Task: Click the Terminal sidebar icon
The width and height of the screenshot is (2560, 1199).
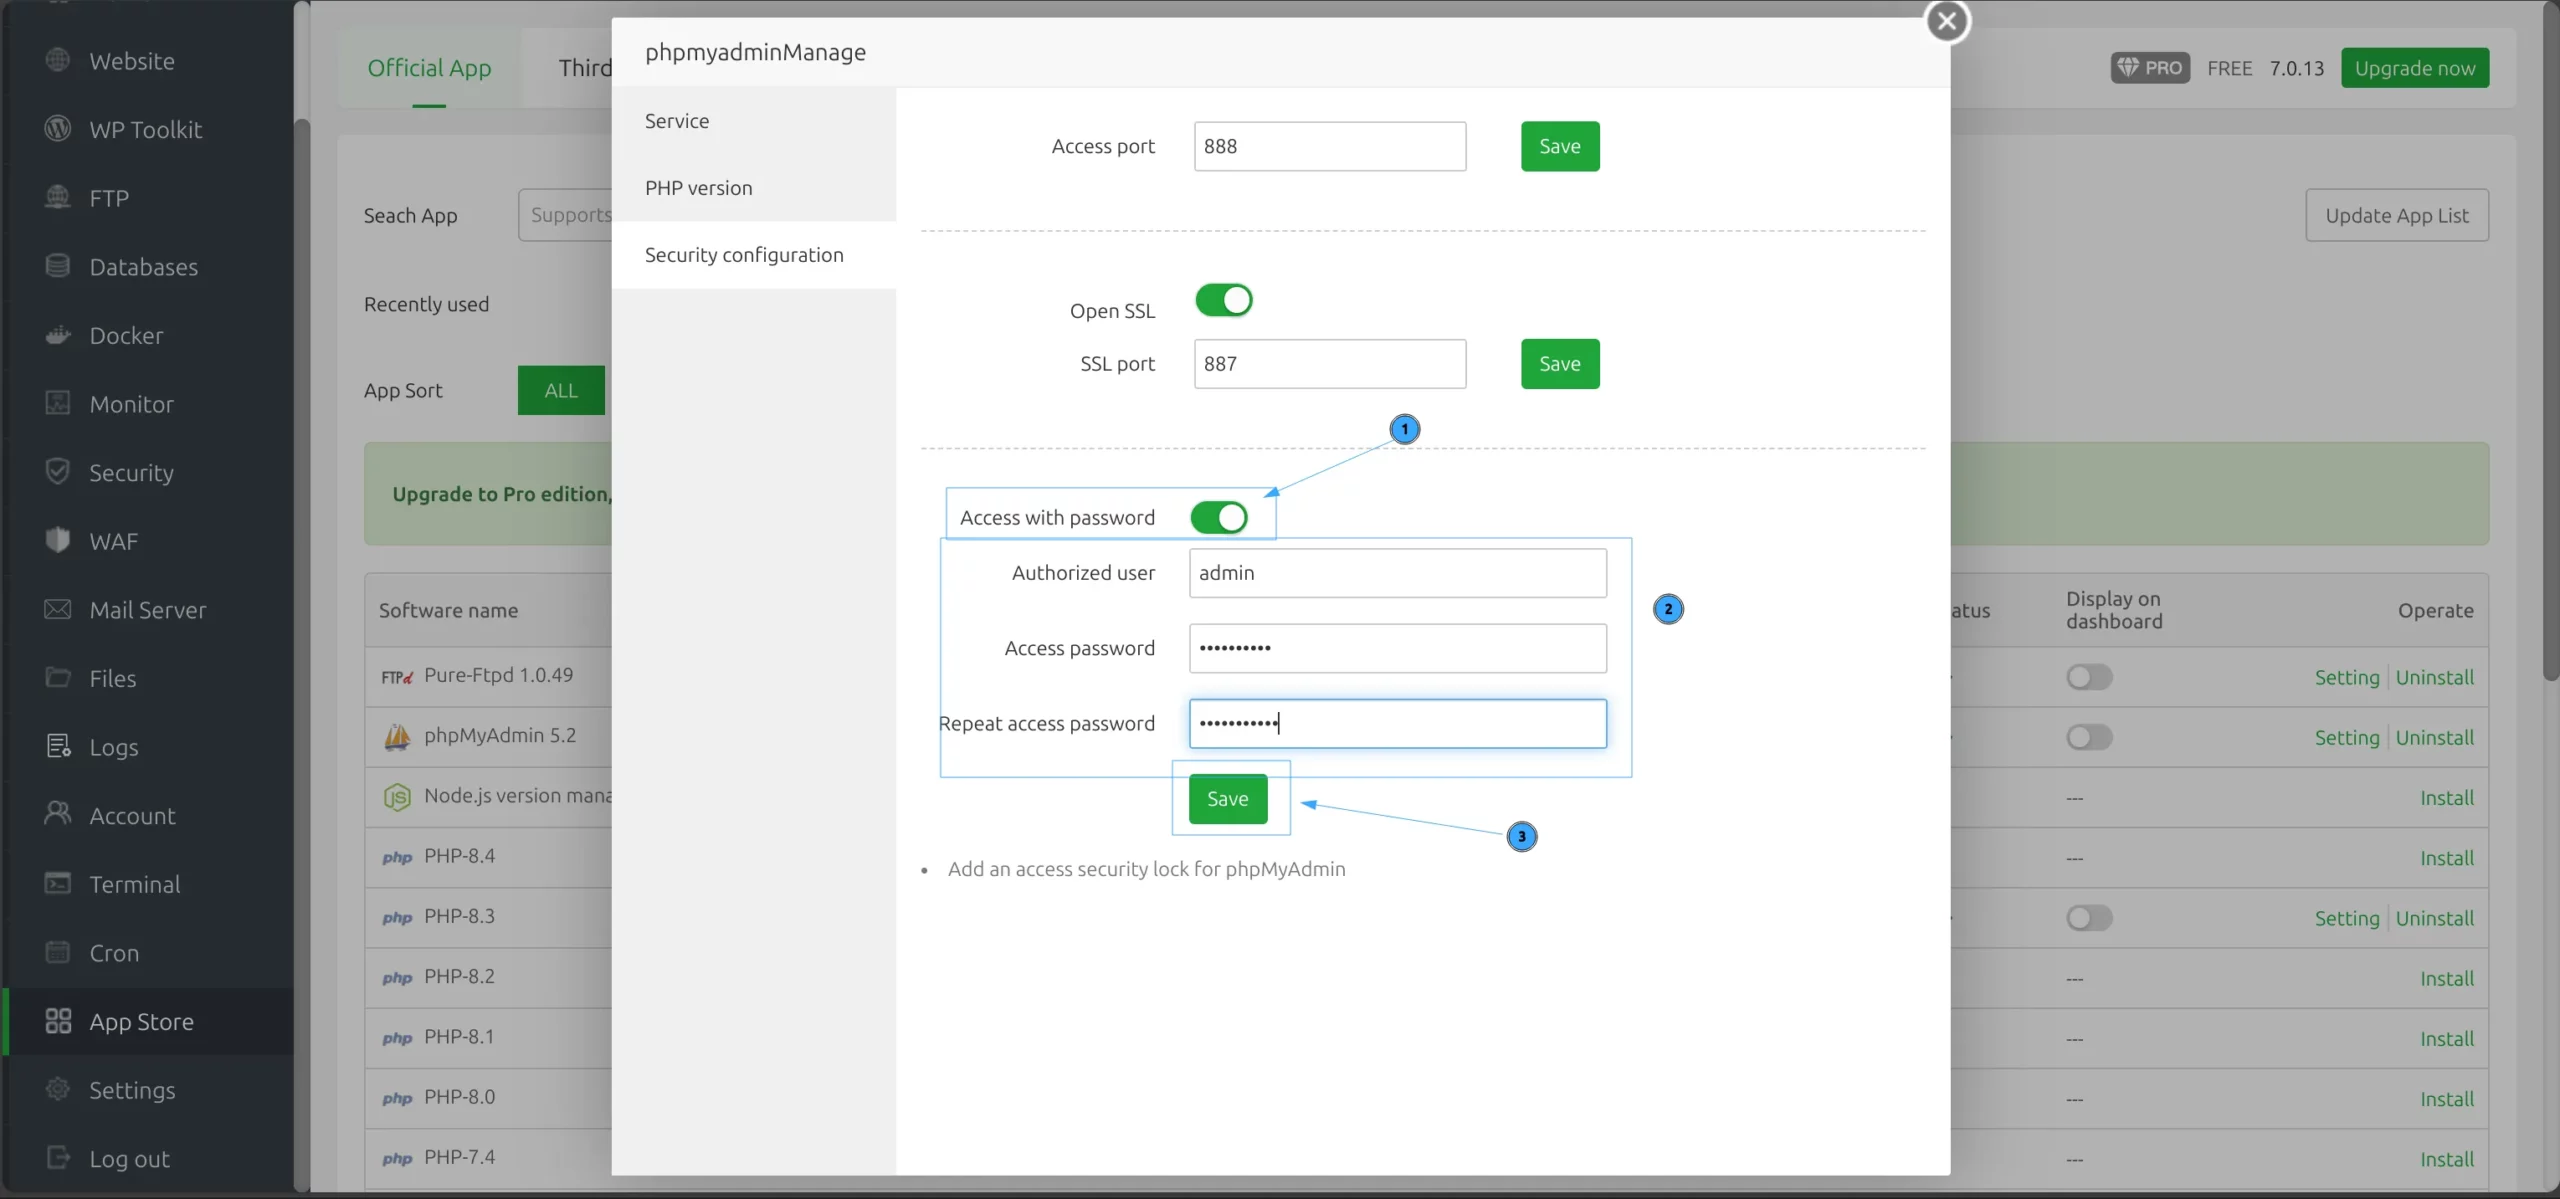Action: 58,883
